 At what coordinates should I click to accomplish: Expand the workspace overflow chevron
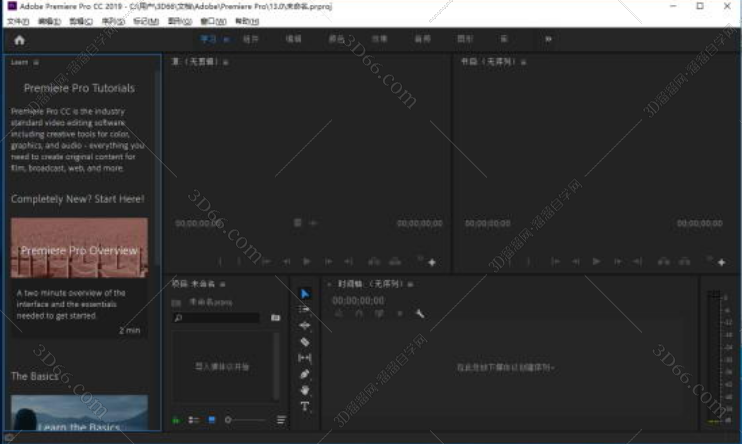tap(548, 39)
